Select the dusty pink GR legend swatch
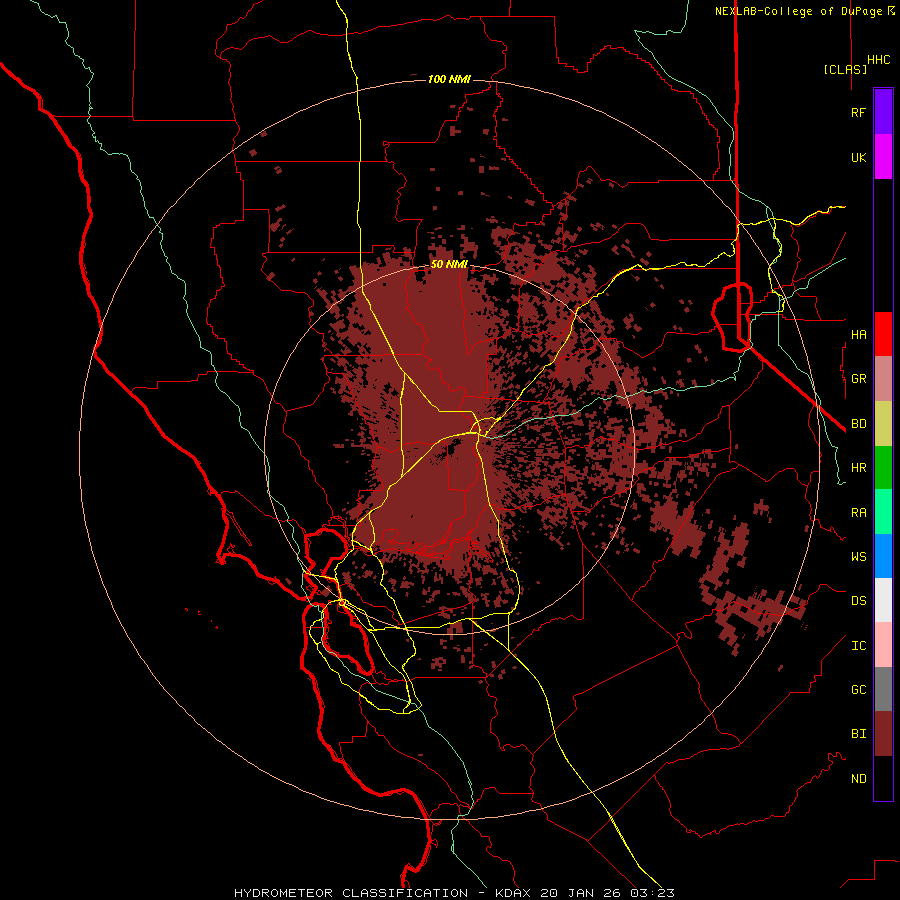 (x=883, y=379)
